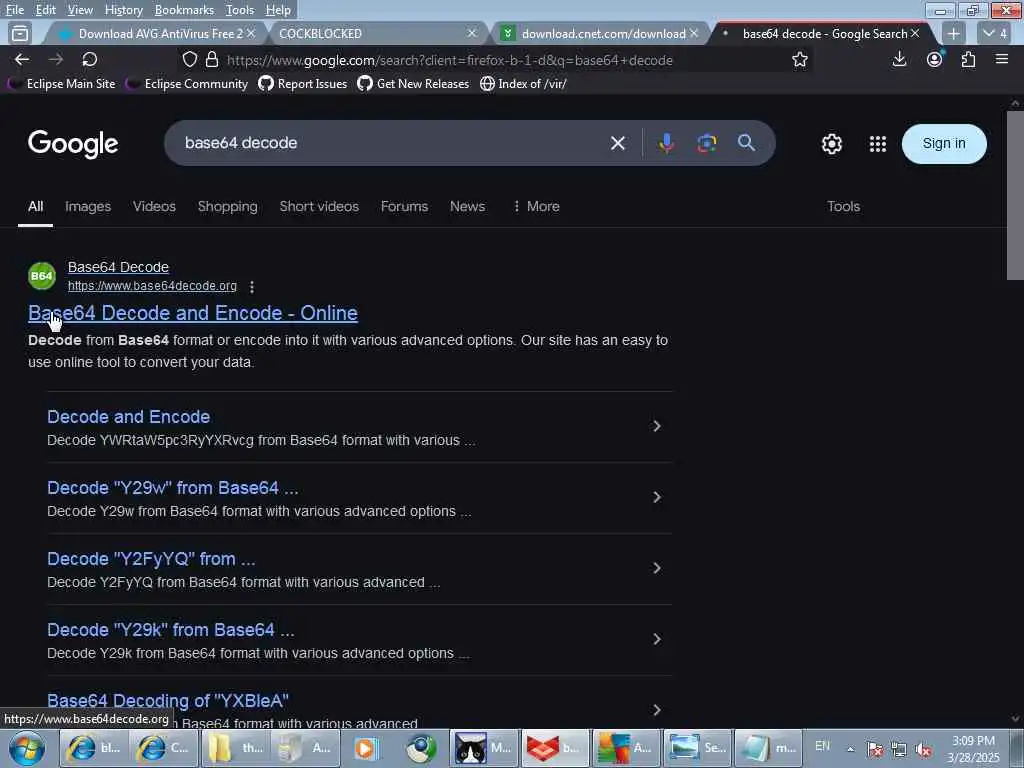Open the extensions puzzle icon
The width and height of the screenshot is (1024, 768).
tap(968, 59)
